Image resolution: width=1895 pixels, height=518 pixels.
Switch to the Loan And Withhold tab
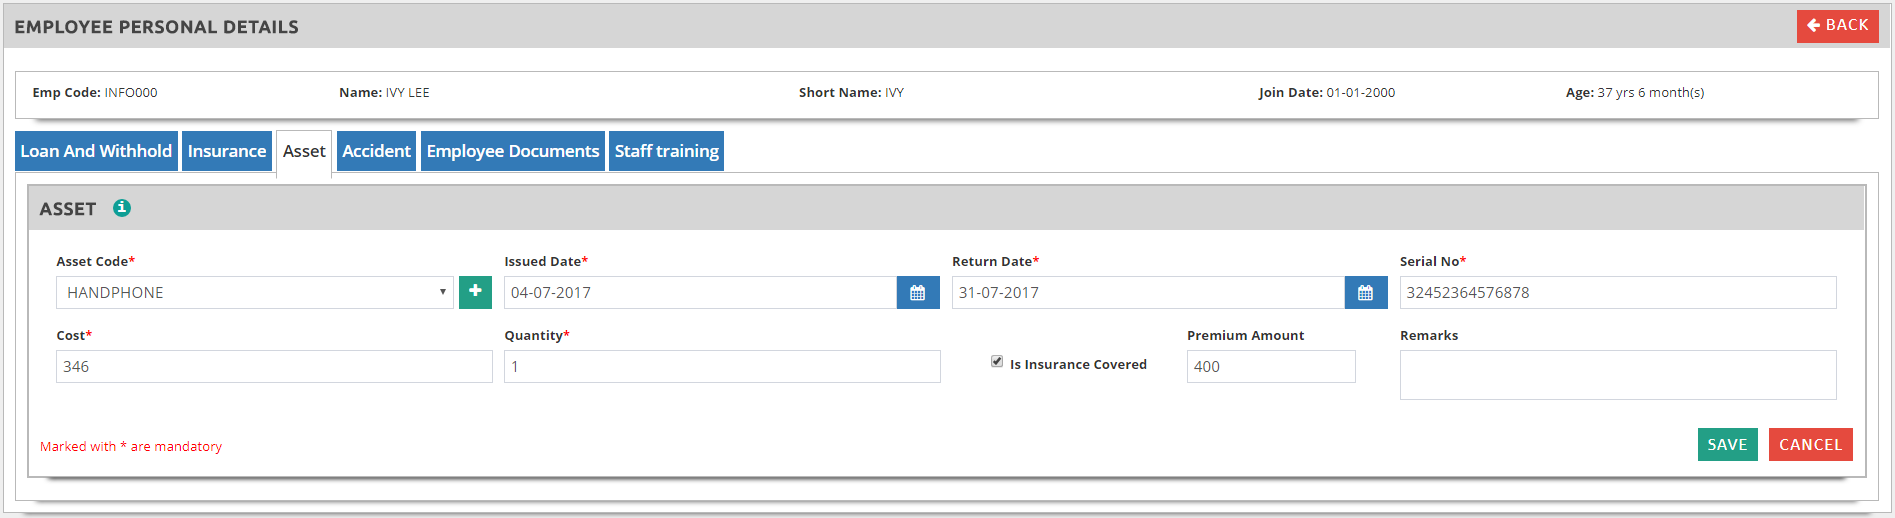coord(96,151)
